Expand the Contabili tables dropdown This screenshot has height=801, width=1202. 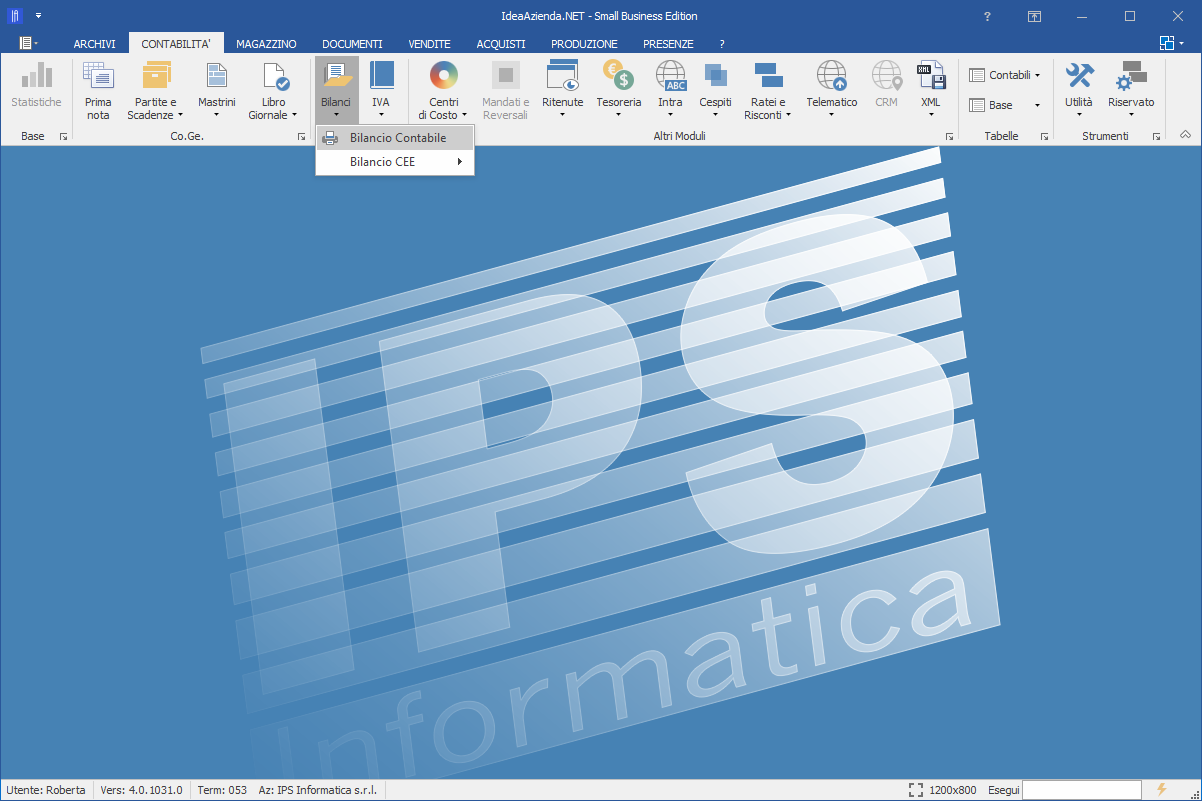click(1005, 75)
